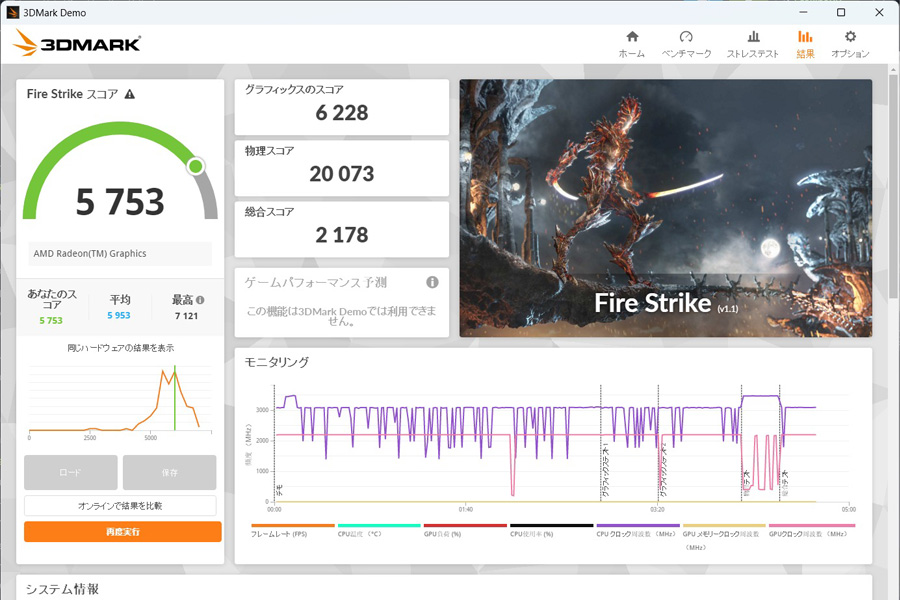Open the オプション settings tab

point(850,44)
